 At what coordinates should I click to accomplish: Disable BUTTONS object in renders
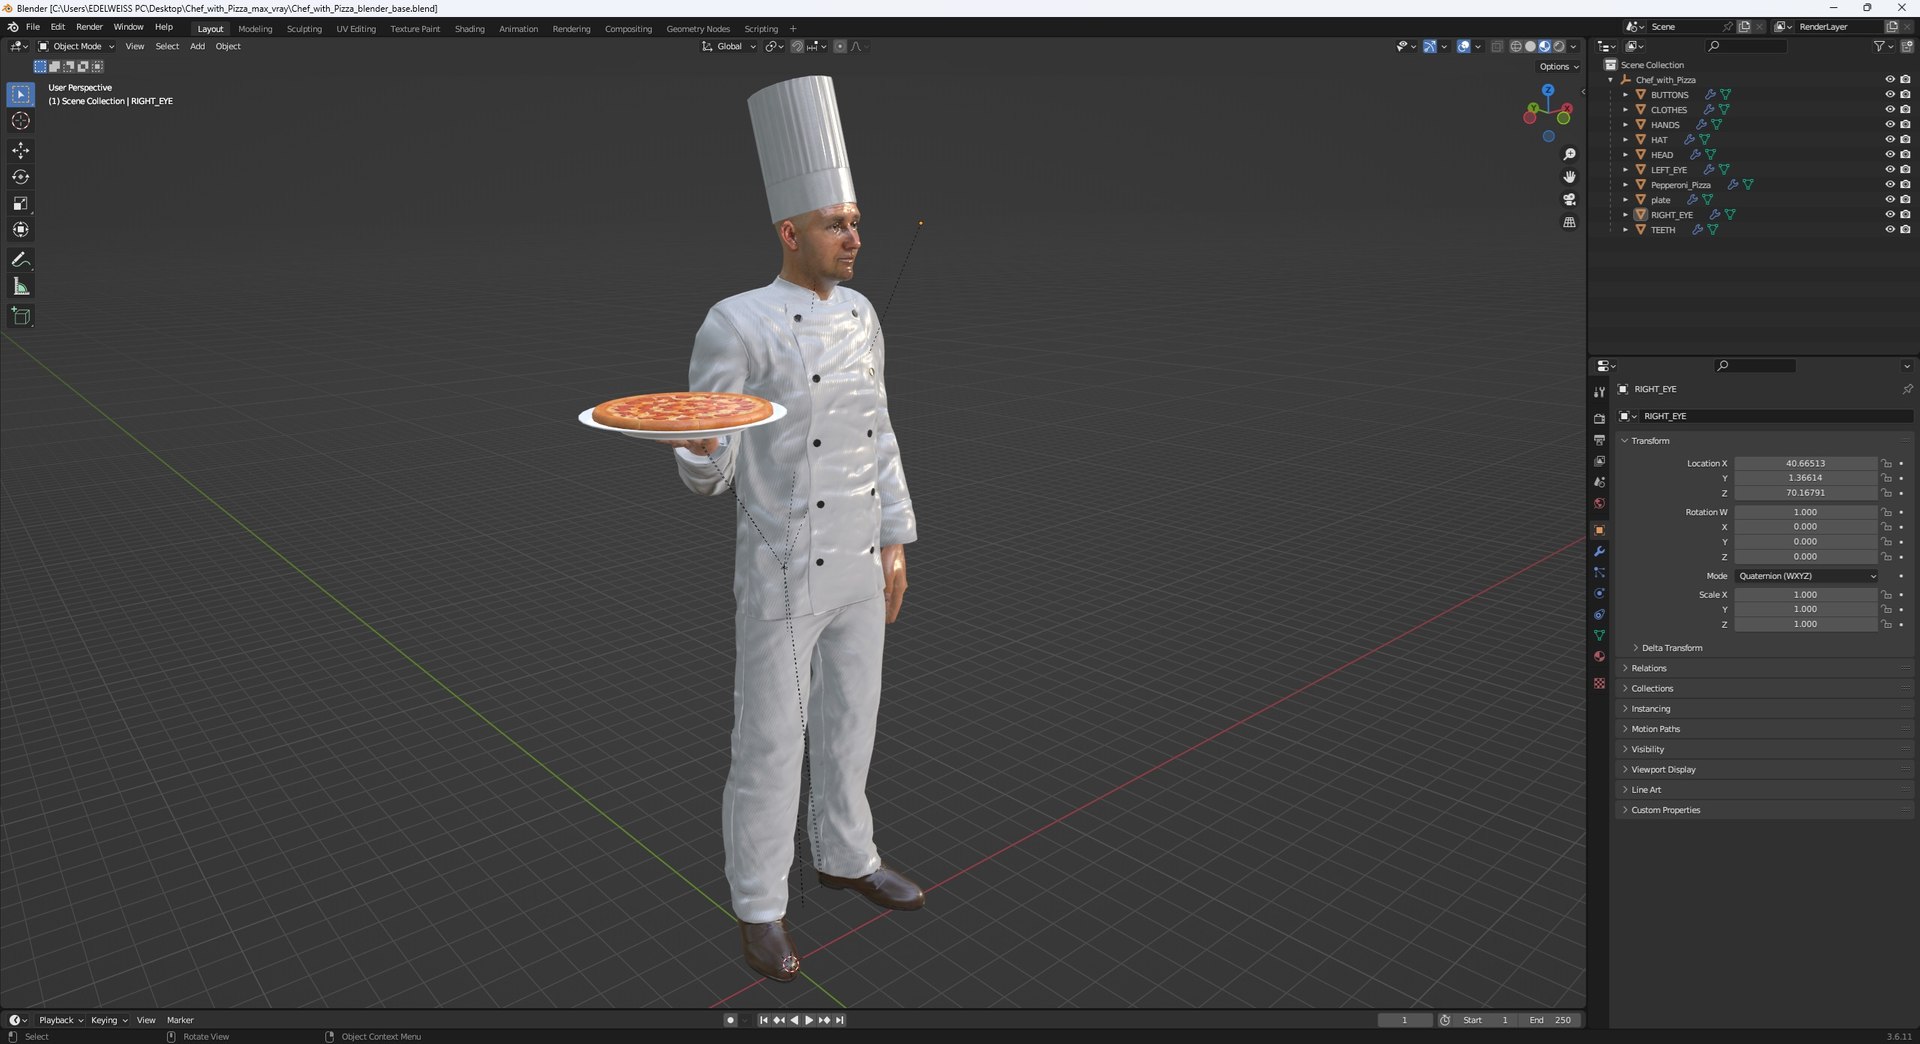(1905, 95)
